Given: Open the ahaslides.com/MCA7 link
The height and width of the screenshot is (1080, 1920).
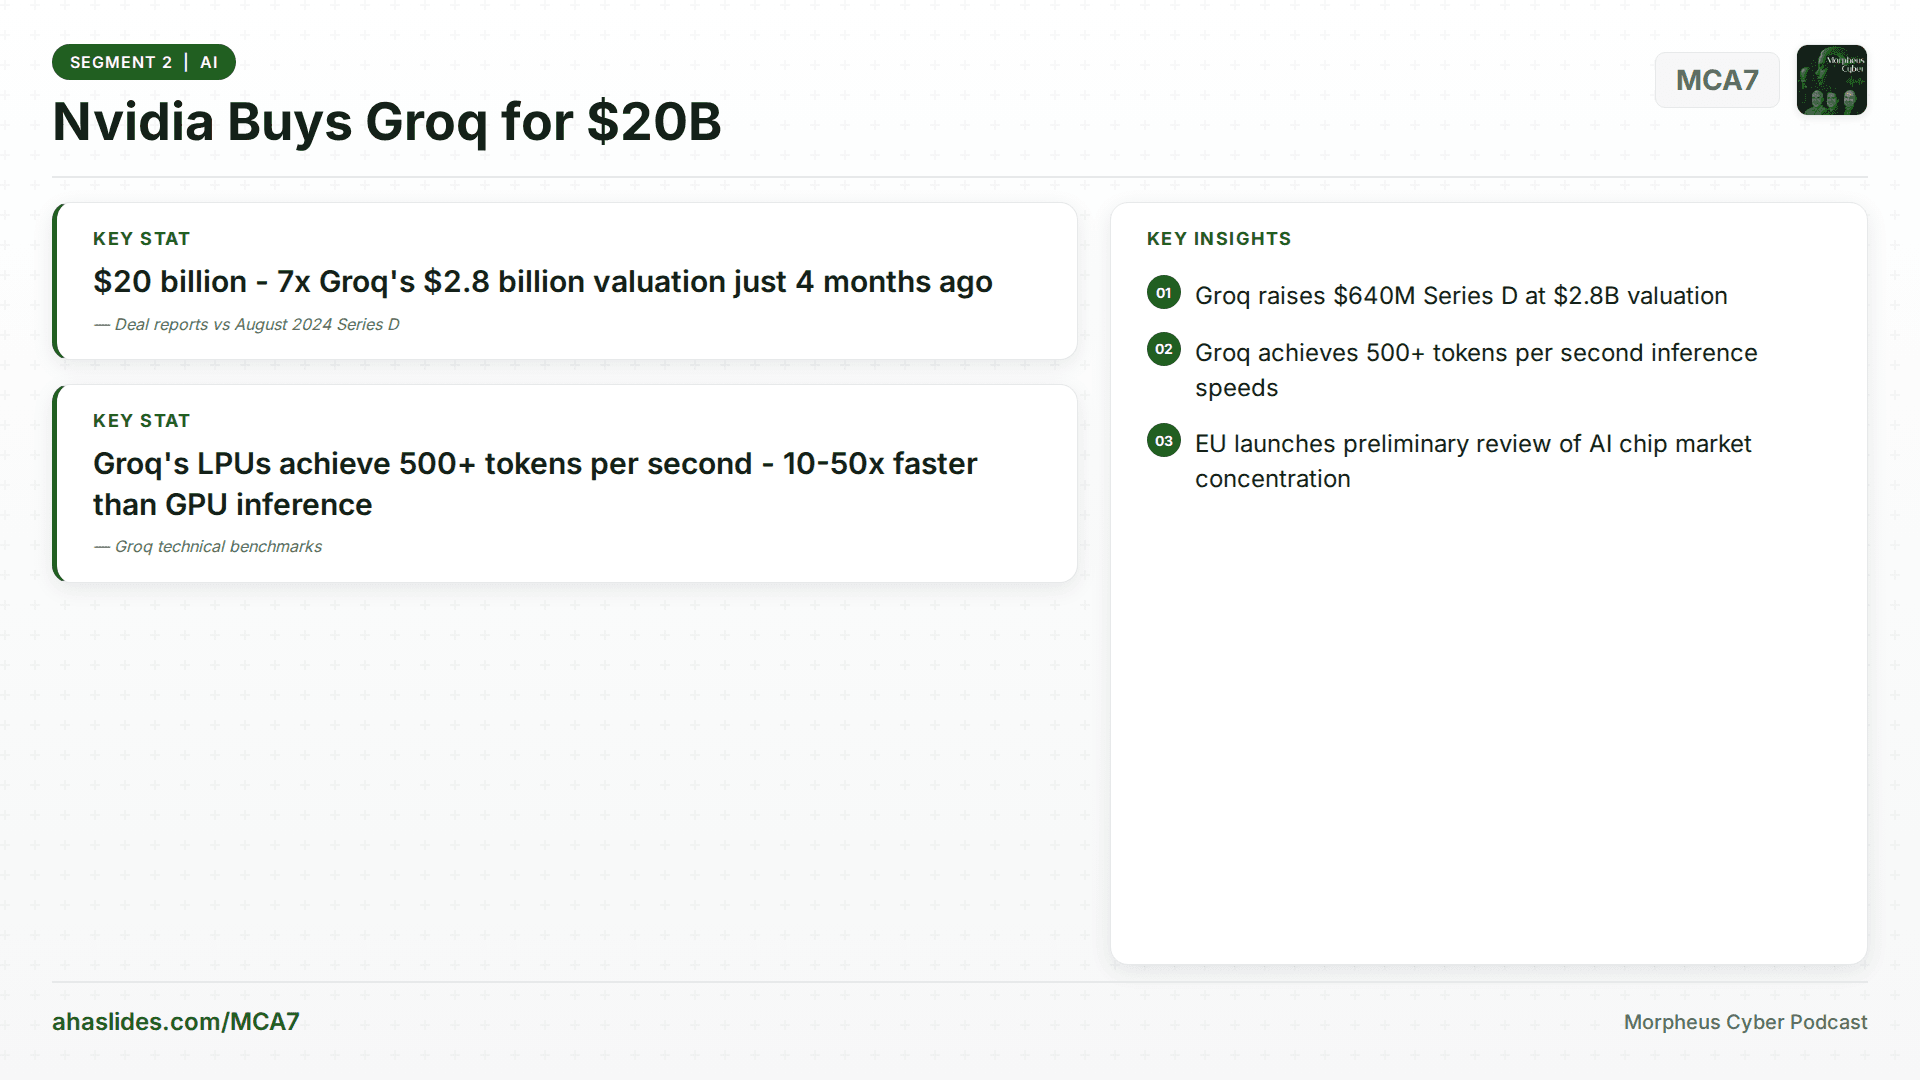Looking at the screenshot, I should [x=176, y=1021].
